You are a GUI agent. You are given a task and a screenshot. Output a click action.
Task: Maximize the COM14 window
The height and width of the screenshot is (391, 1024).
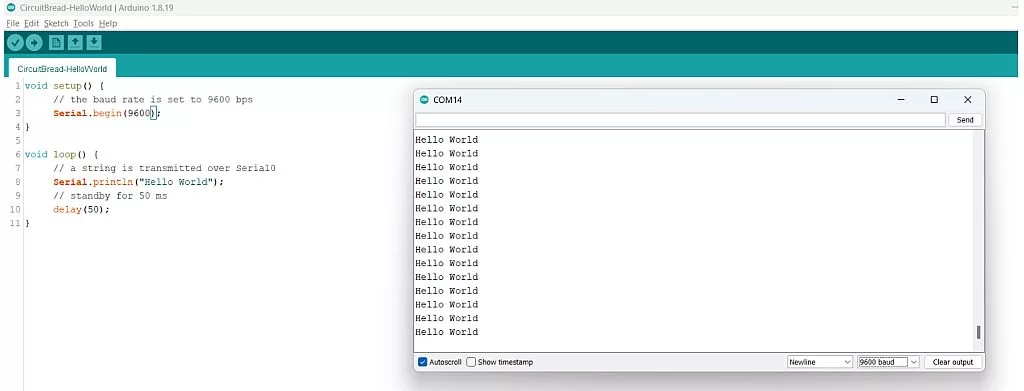click(x=934, y=100)
